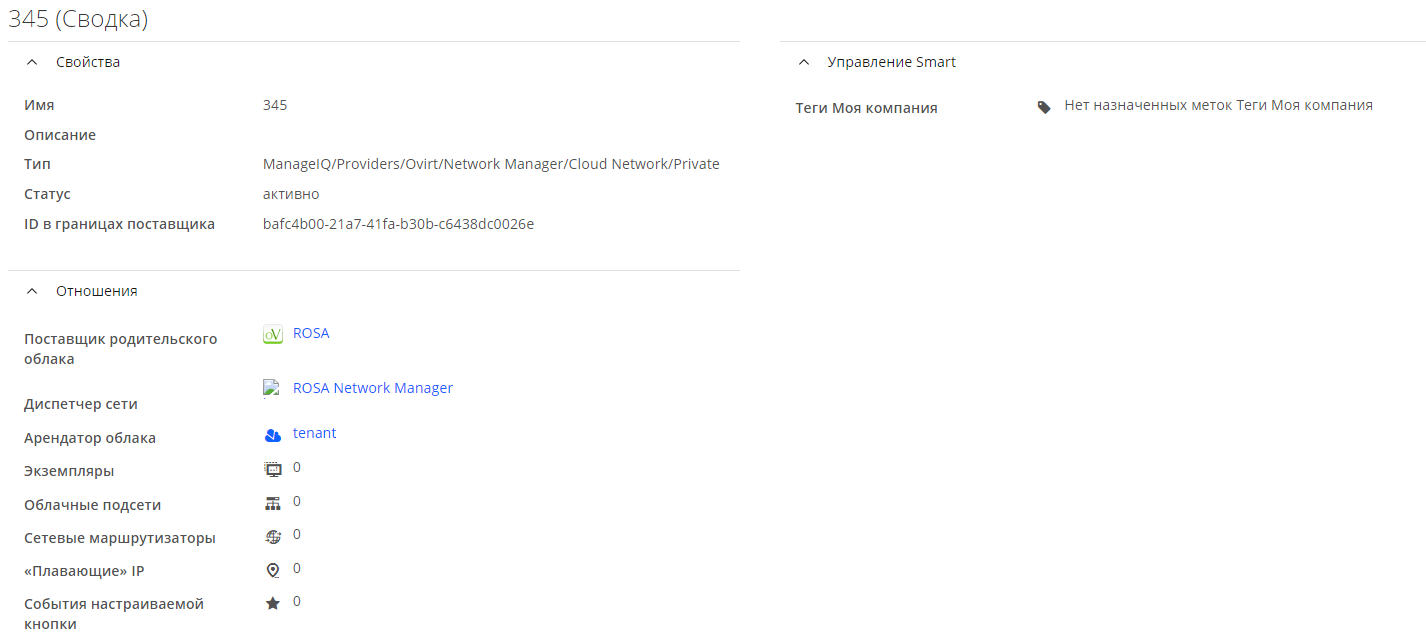This screenshot has width=1426, height=636.
Task: Collapse the Управление Smart section chevron
Action: coord(804,62)
